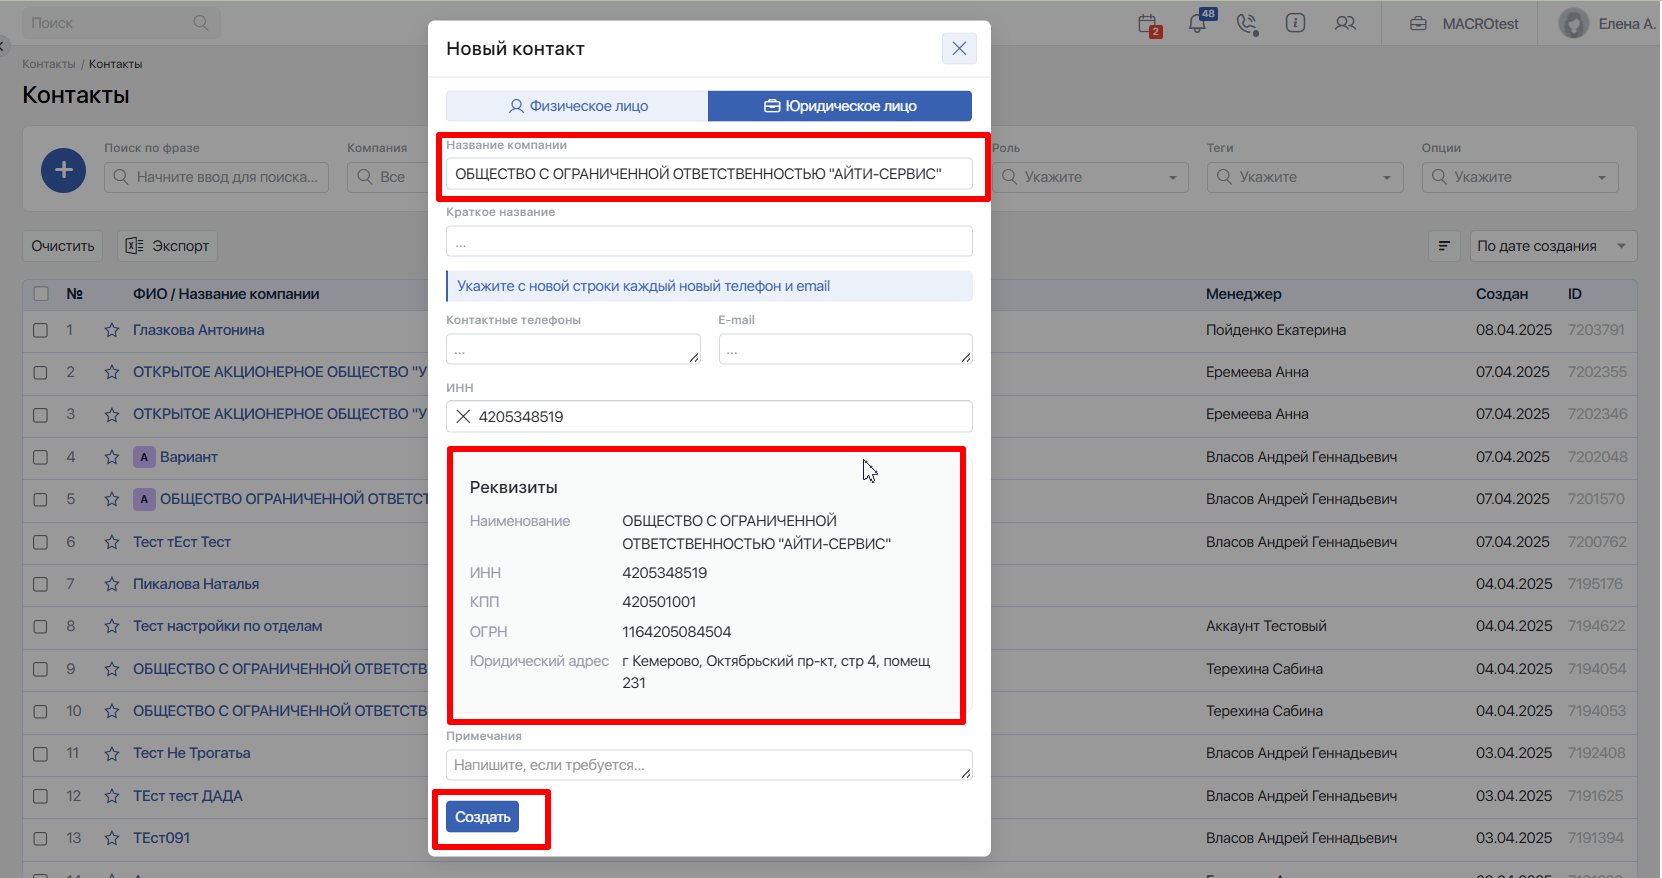Select the Юридическое лицо tab
Screen dimensions: 1662x878
click(x=840, y=106)
